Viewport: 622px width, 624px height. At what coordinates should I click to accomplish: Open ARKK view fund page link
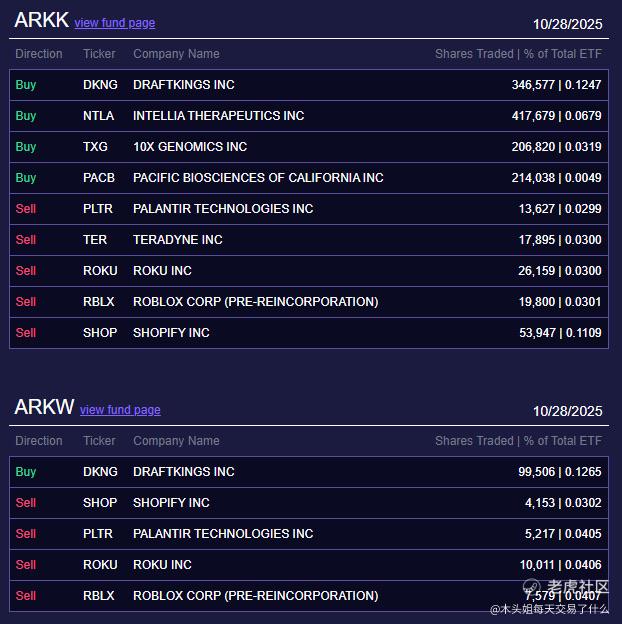pos(114,23)
